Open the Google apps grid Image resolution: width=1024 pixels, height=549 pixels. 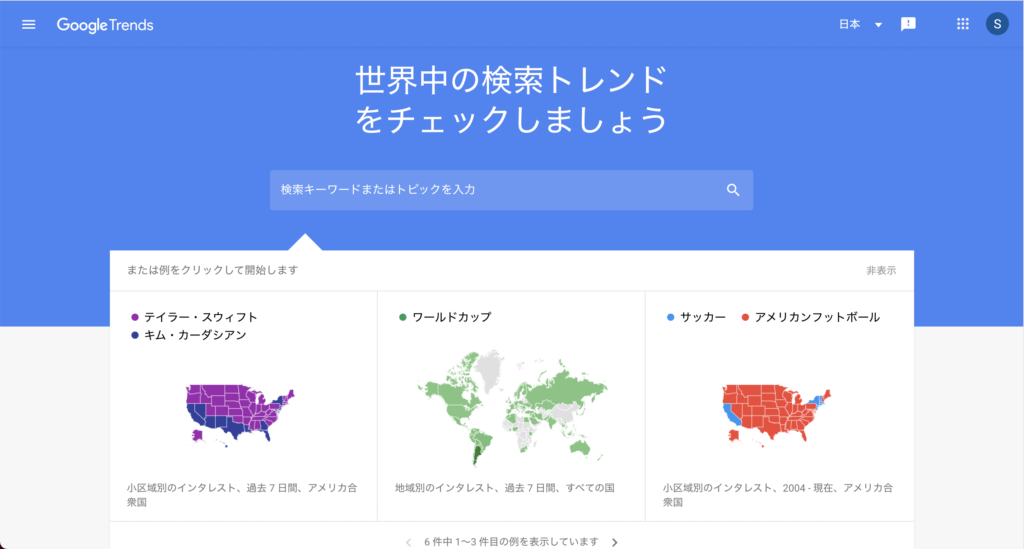click(x=963, y=25)
